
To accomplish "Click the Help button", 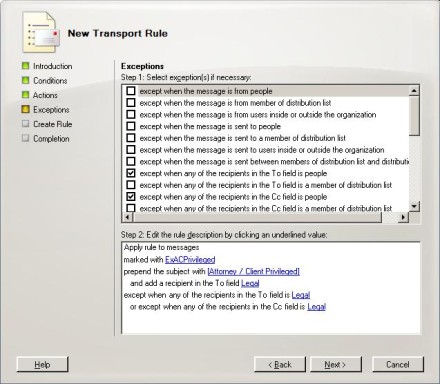I will coord(42,364).
